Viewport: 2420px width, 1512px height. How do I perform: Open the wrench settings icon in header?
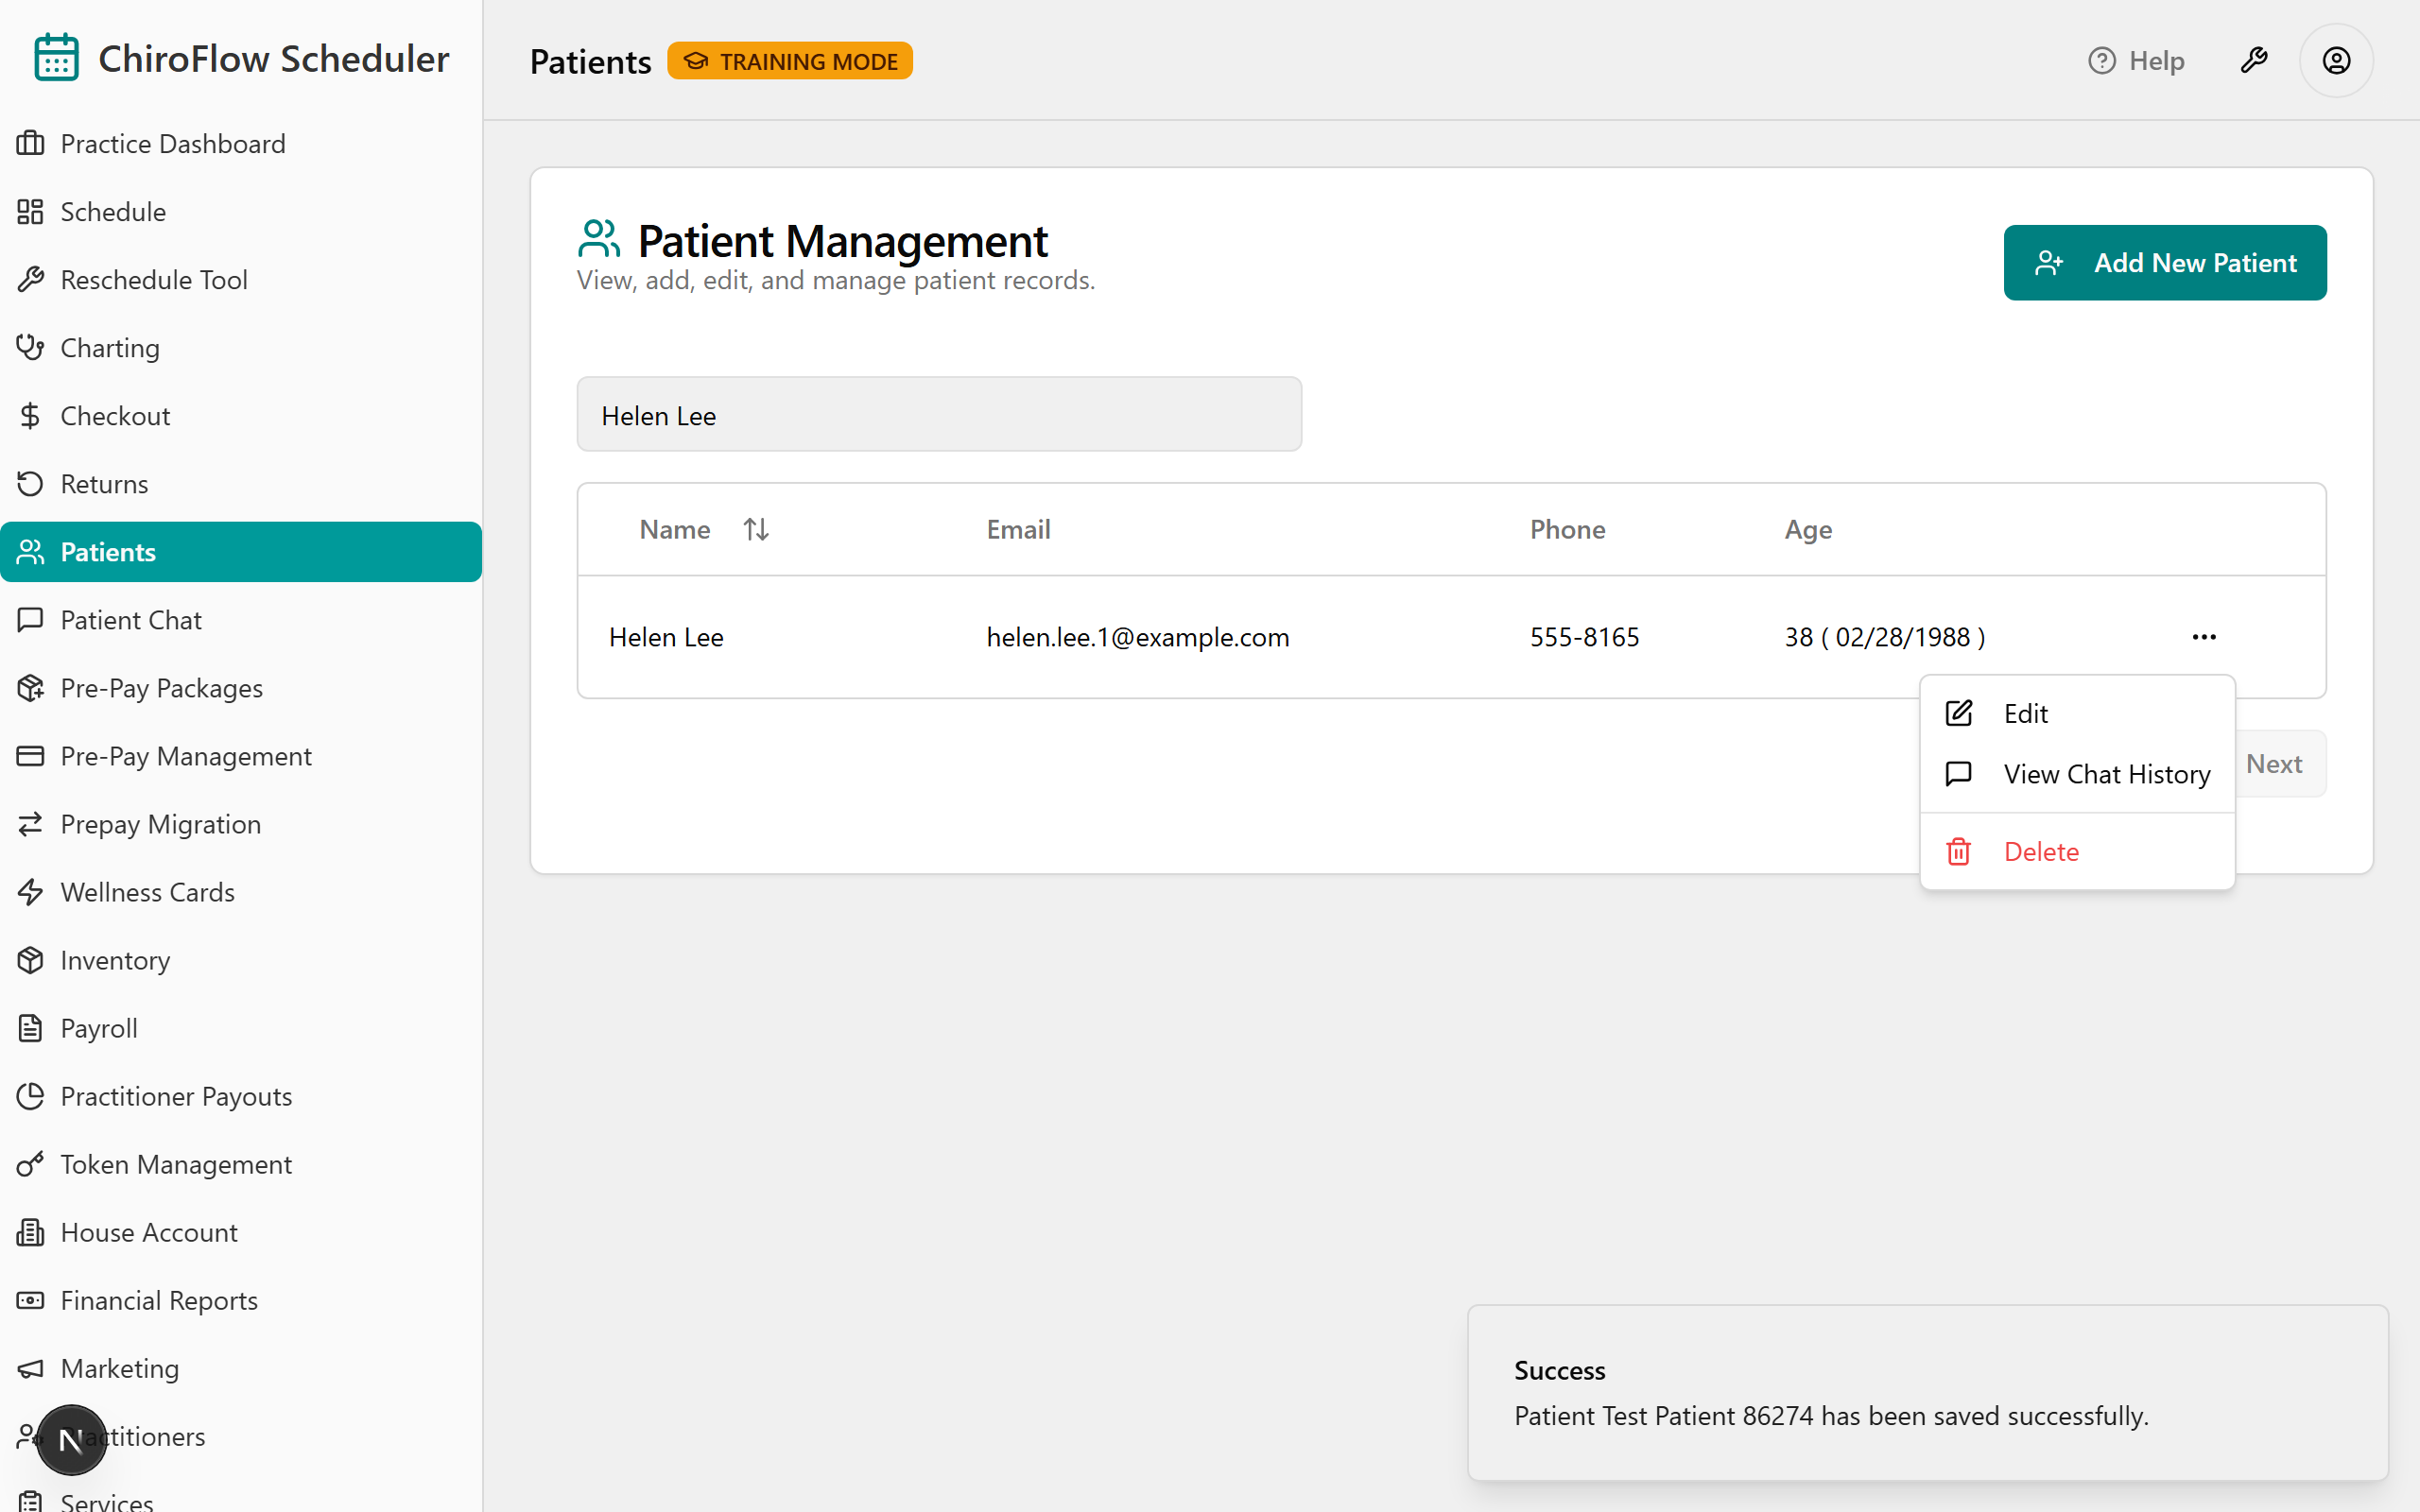(x=2254, y=61)
